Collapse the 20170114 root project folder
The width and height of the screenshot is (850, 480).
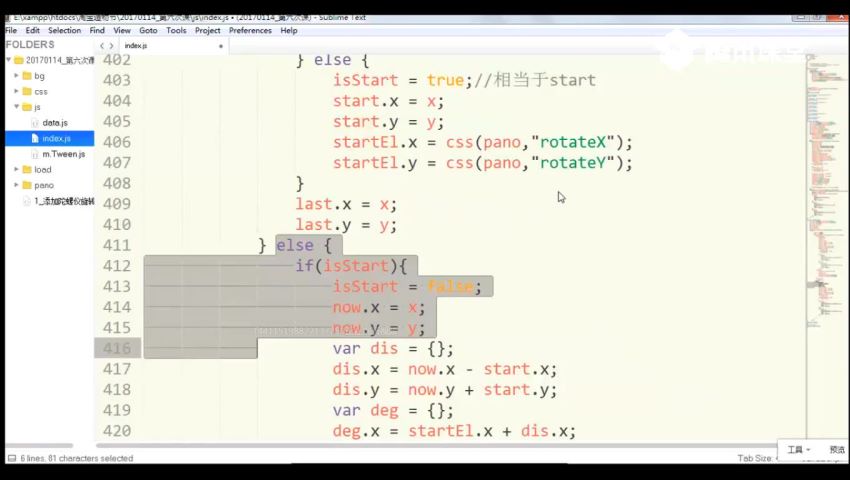pos(8,60)
